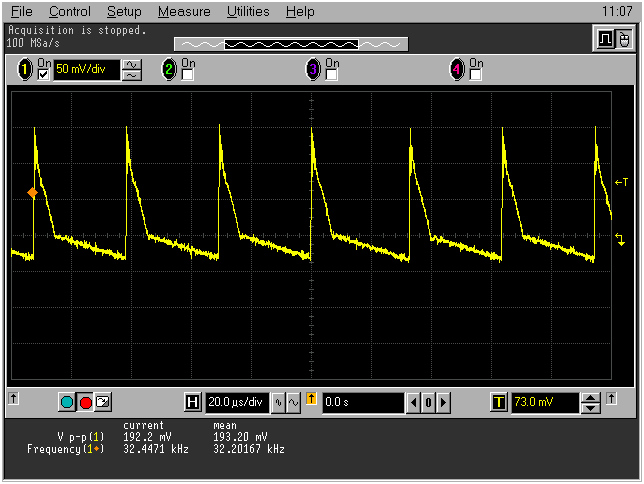The height and width of the screenshot is (484, 644).
Task: Click the channel 2 number button
Action: coord(169,69)
